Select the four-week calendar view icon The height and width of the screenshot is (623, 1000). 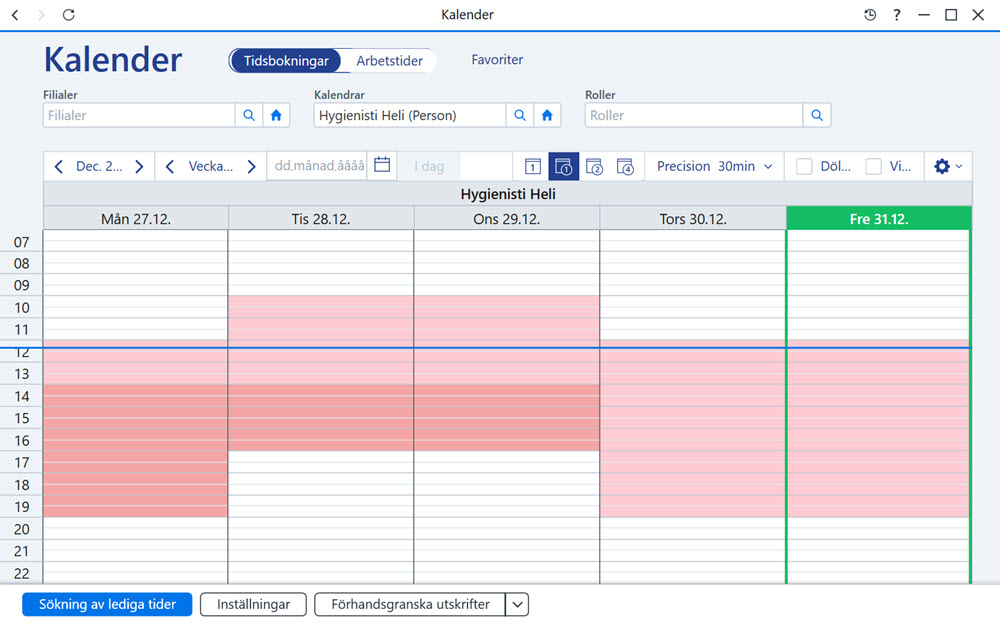tap(625, 166)
